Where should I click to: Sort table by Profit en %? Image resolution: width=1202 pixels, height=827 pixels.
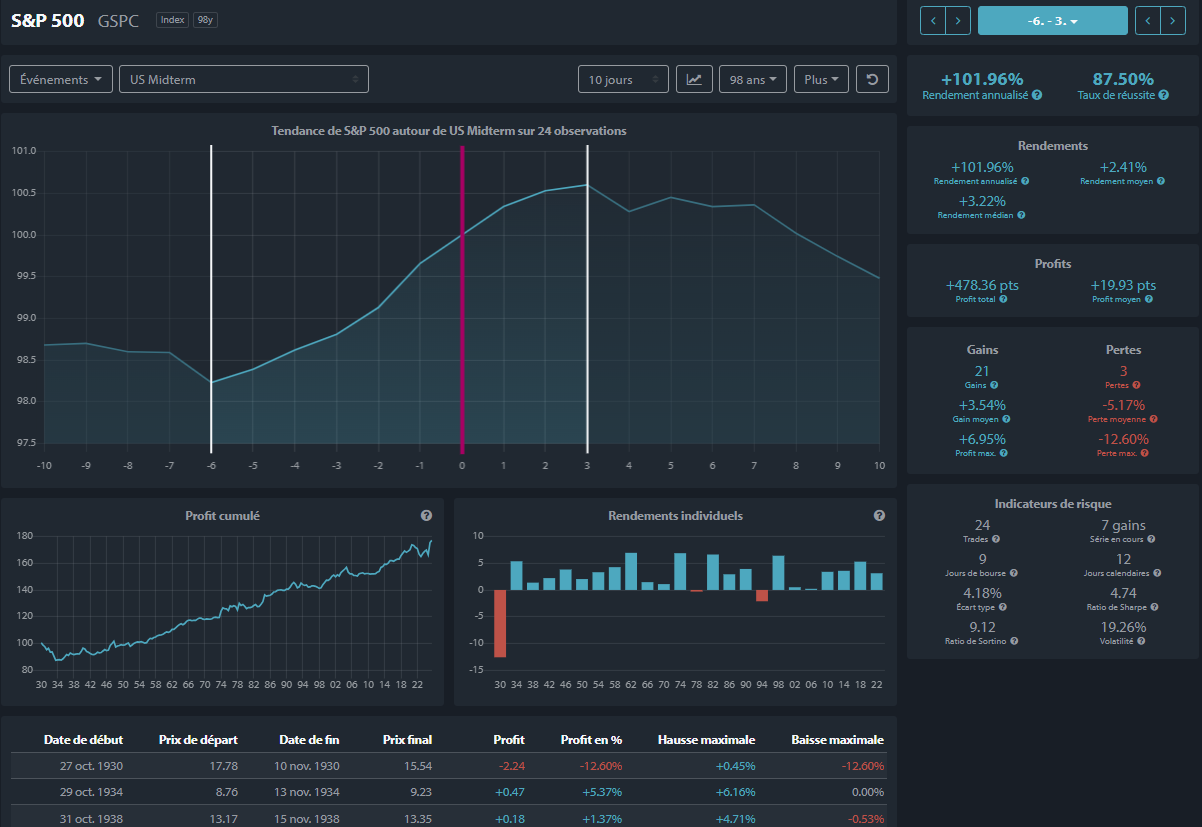[590, 740]
